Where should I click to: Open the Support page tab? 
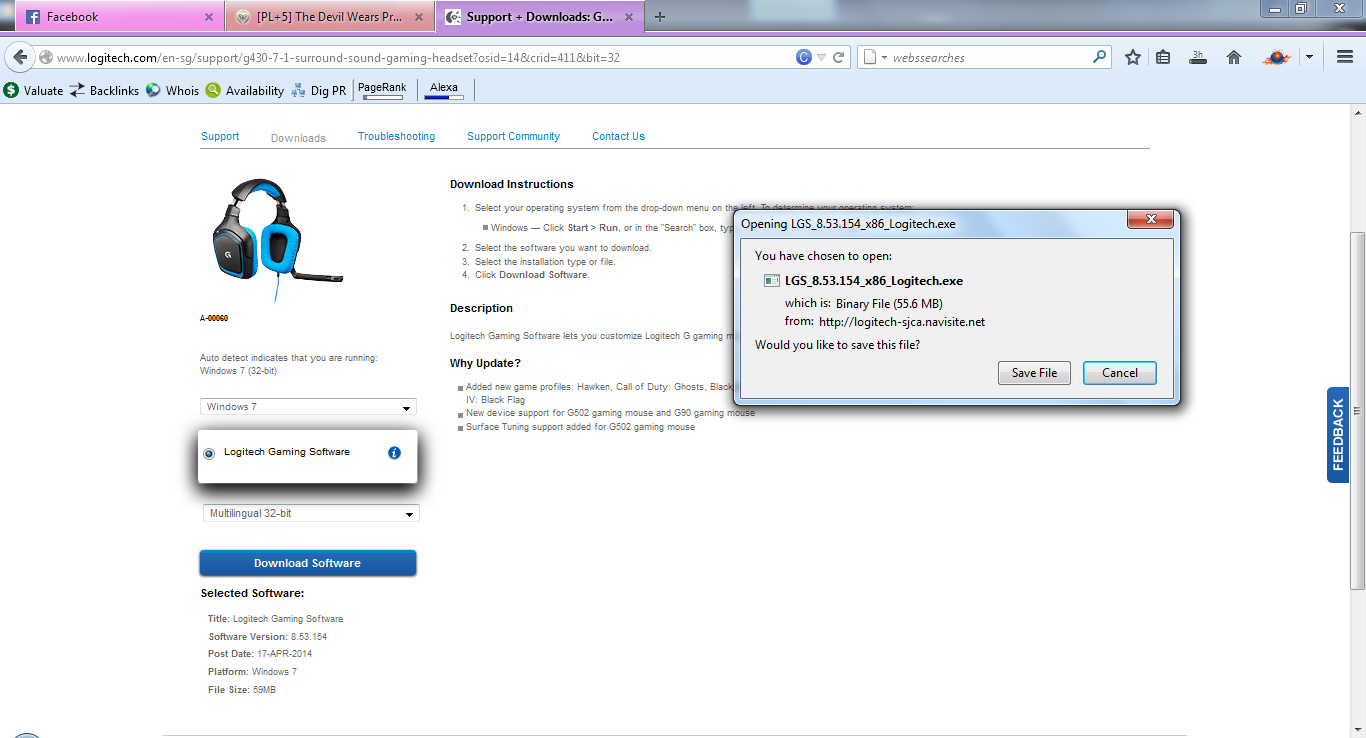point(220,136)
